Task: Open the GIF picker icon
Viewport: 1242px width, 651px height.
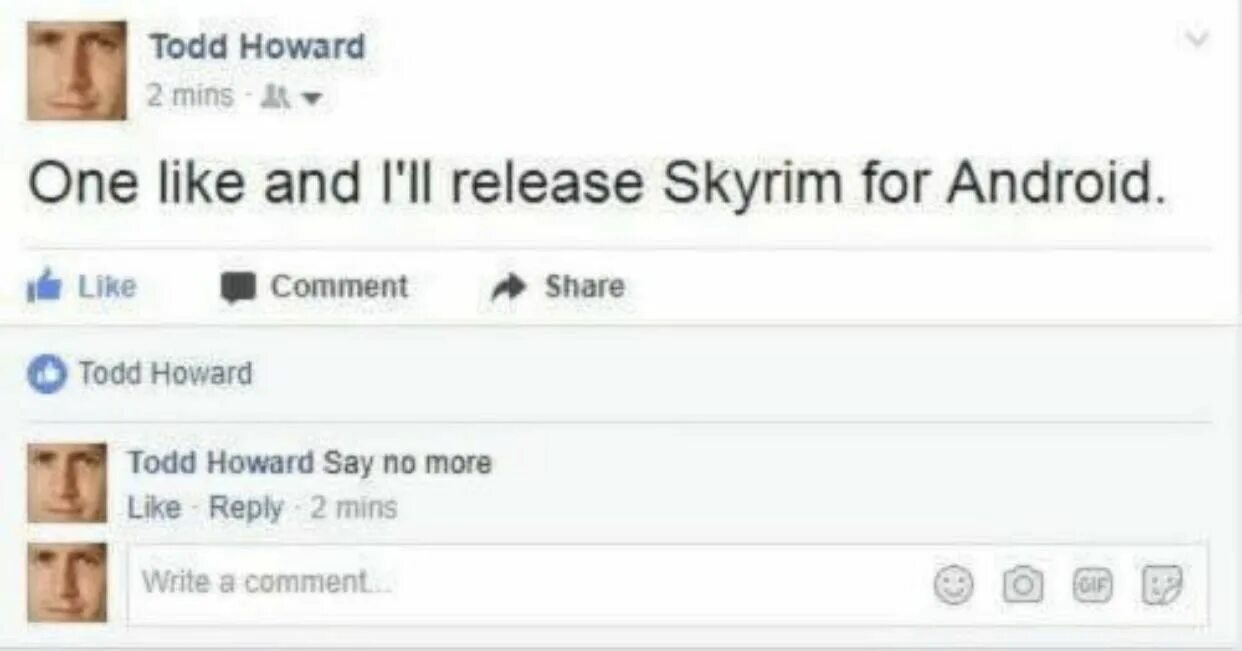Action: [1091, 584]
